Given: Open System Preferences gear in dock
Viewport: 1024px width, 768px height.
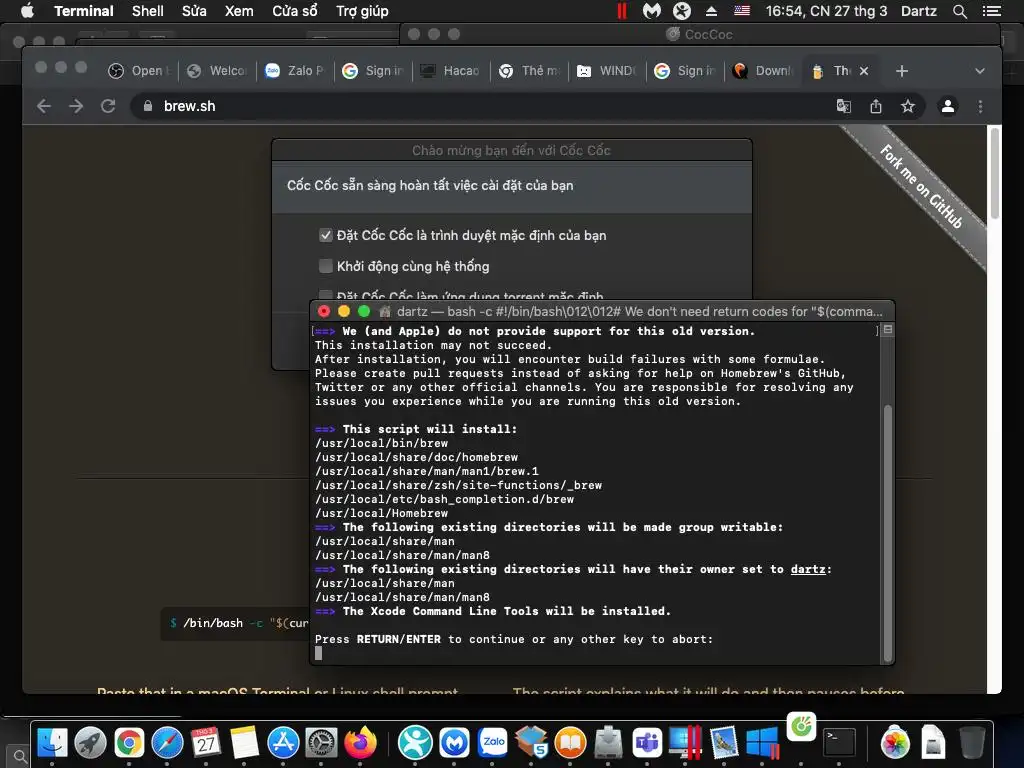Looking at the screenshot, I should tap(321, 743).
